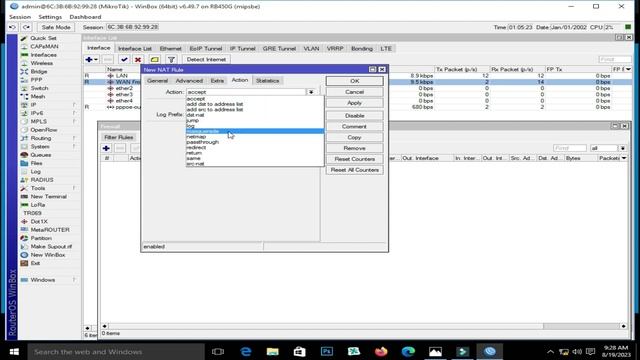Click the Find field in Firewall window
This screenshot has width=640, height=360.
click(569, 148)
